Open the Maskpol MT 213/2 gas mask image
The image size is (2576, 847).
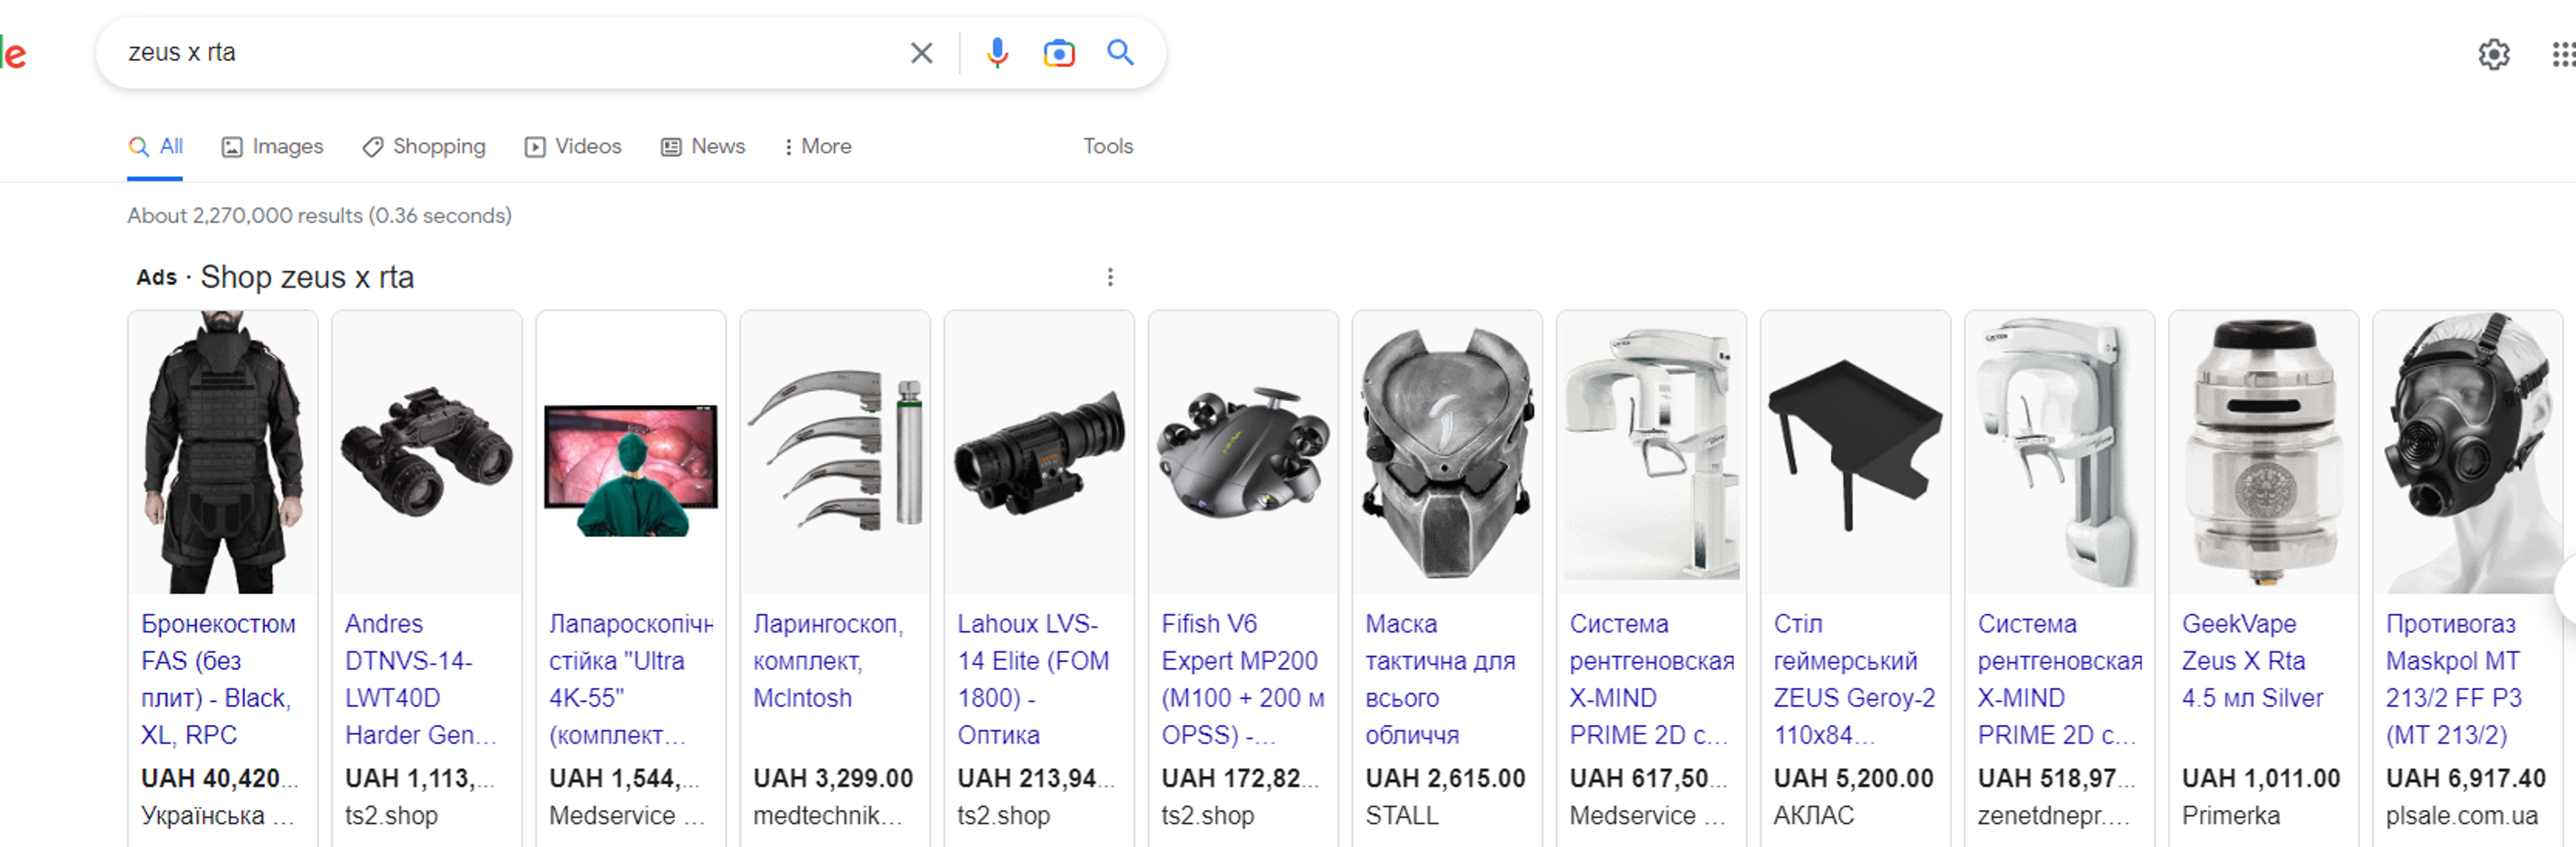point(2467,452)
